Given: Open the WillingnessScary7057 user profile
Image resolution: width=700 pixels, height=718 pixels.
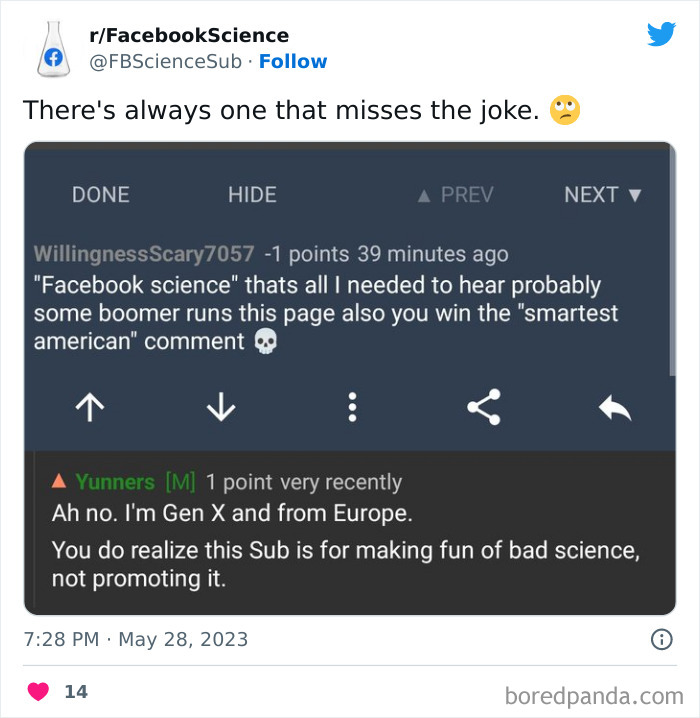Looking at the screenshot, I should (144, 254).
